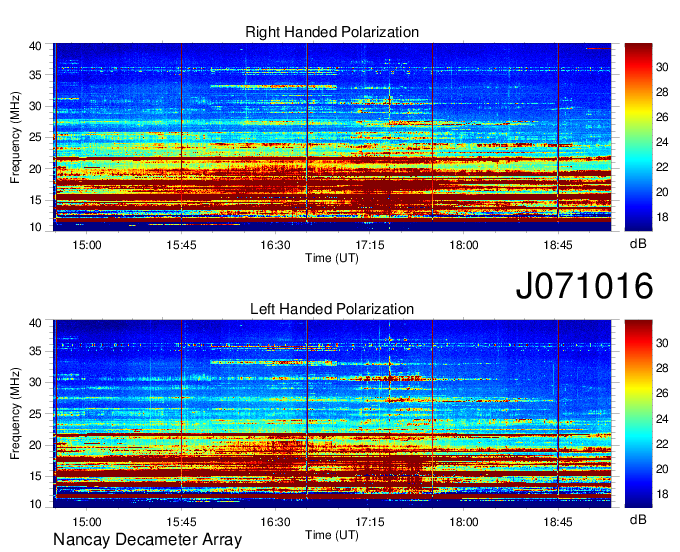The width and height of the screenshot is (680, 552).
Task: Click 35 MHz tick on bottom panel
Action: [x=35, y=351]
